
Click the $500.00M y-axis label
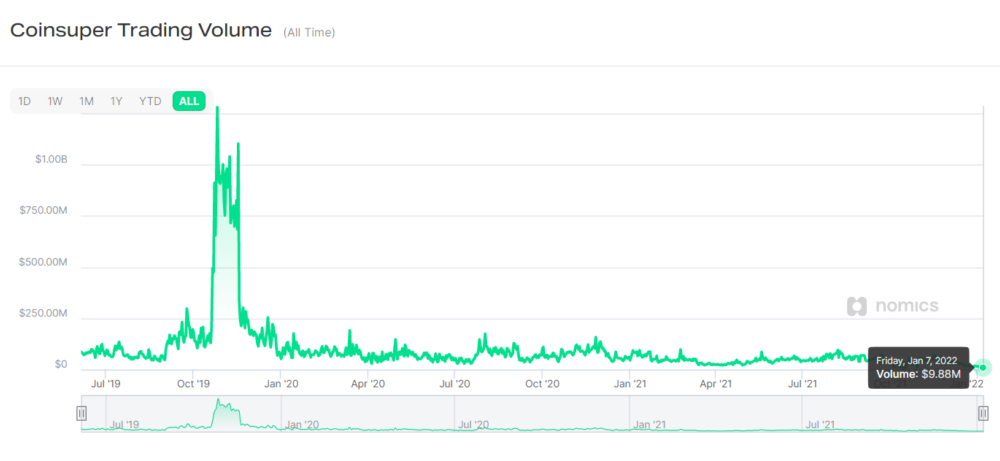[43, 263]
